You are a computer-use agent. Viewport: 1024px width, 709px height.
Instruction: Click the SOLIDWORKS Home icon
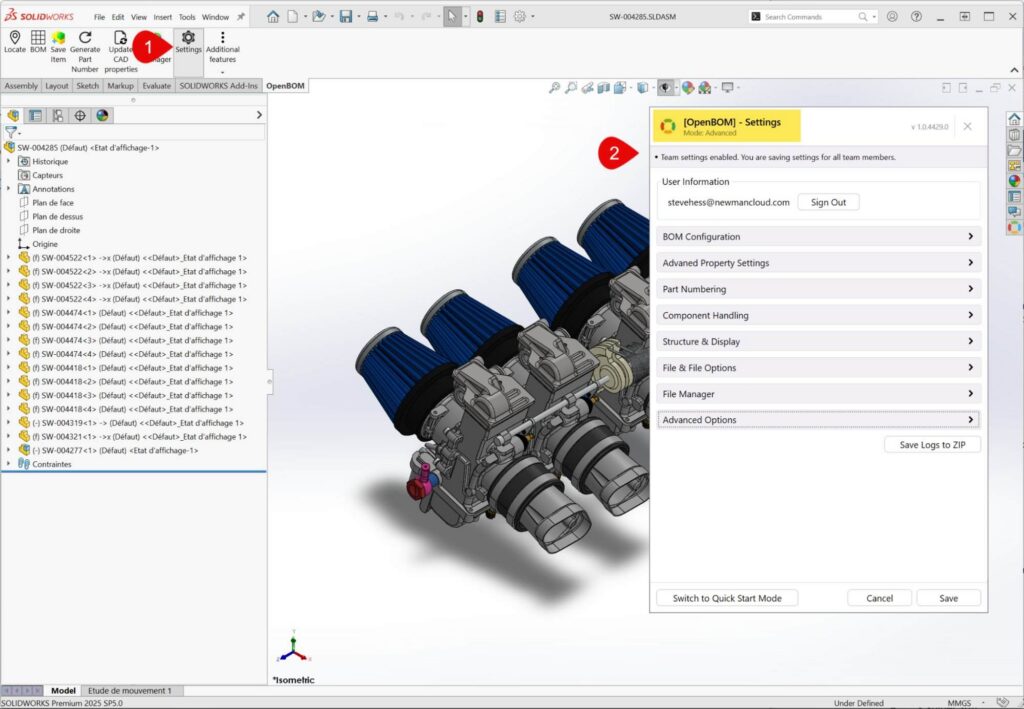(273, 16)
